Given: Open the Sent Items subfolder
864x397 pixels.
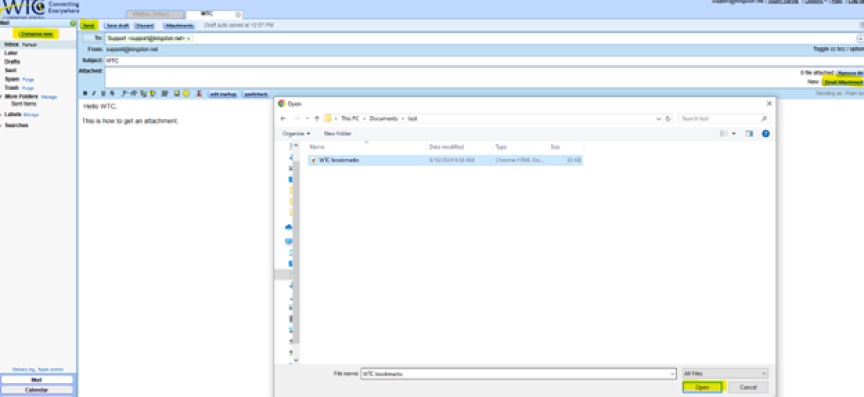Looking at the screenshot, I should 24,104.
